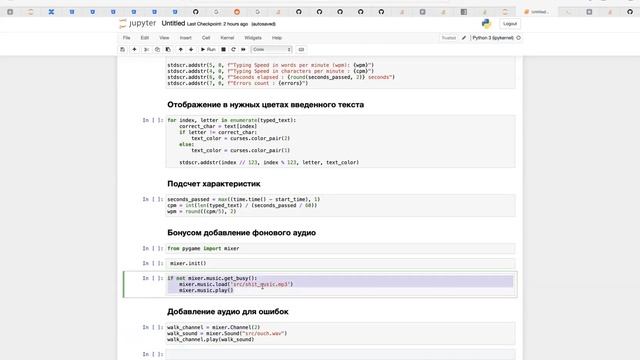Click the wpm = round((cpm/5), 2) line
The image size is (640, 360).
(202, 211)
